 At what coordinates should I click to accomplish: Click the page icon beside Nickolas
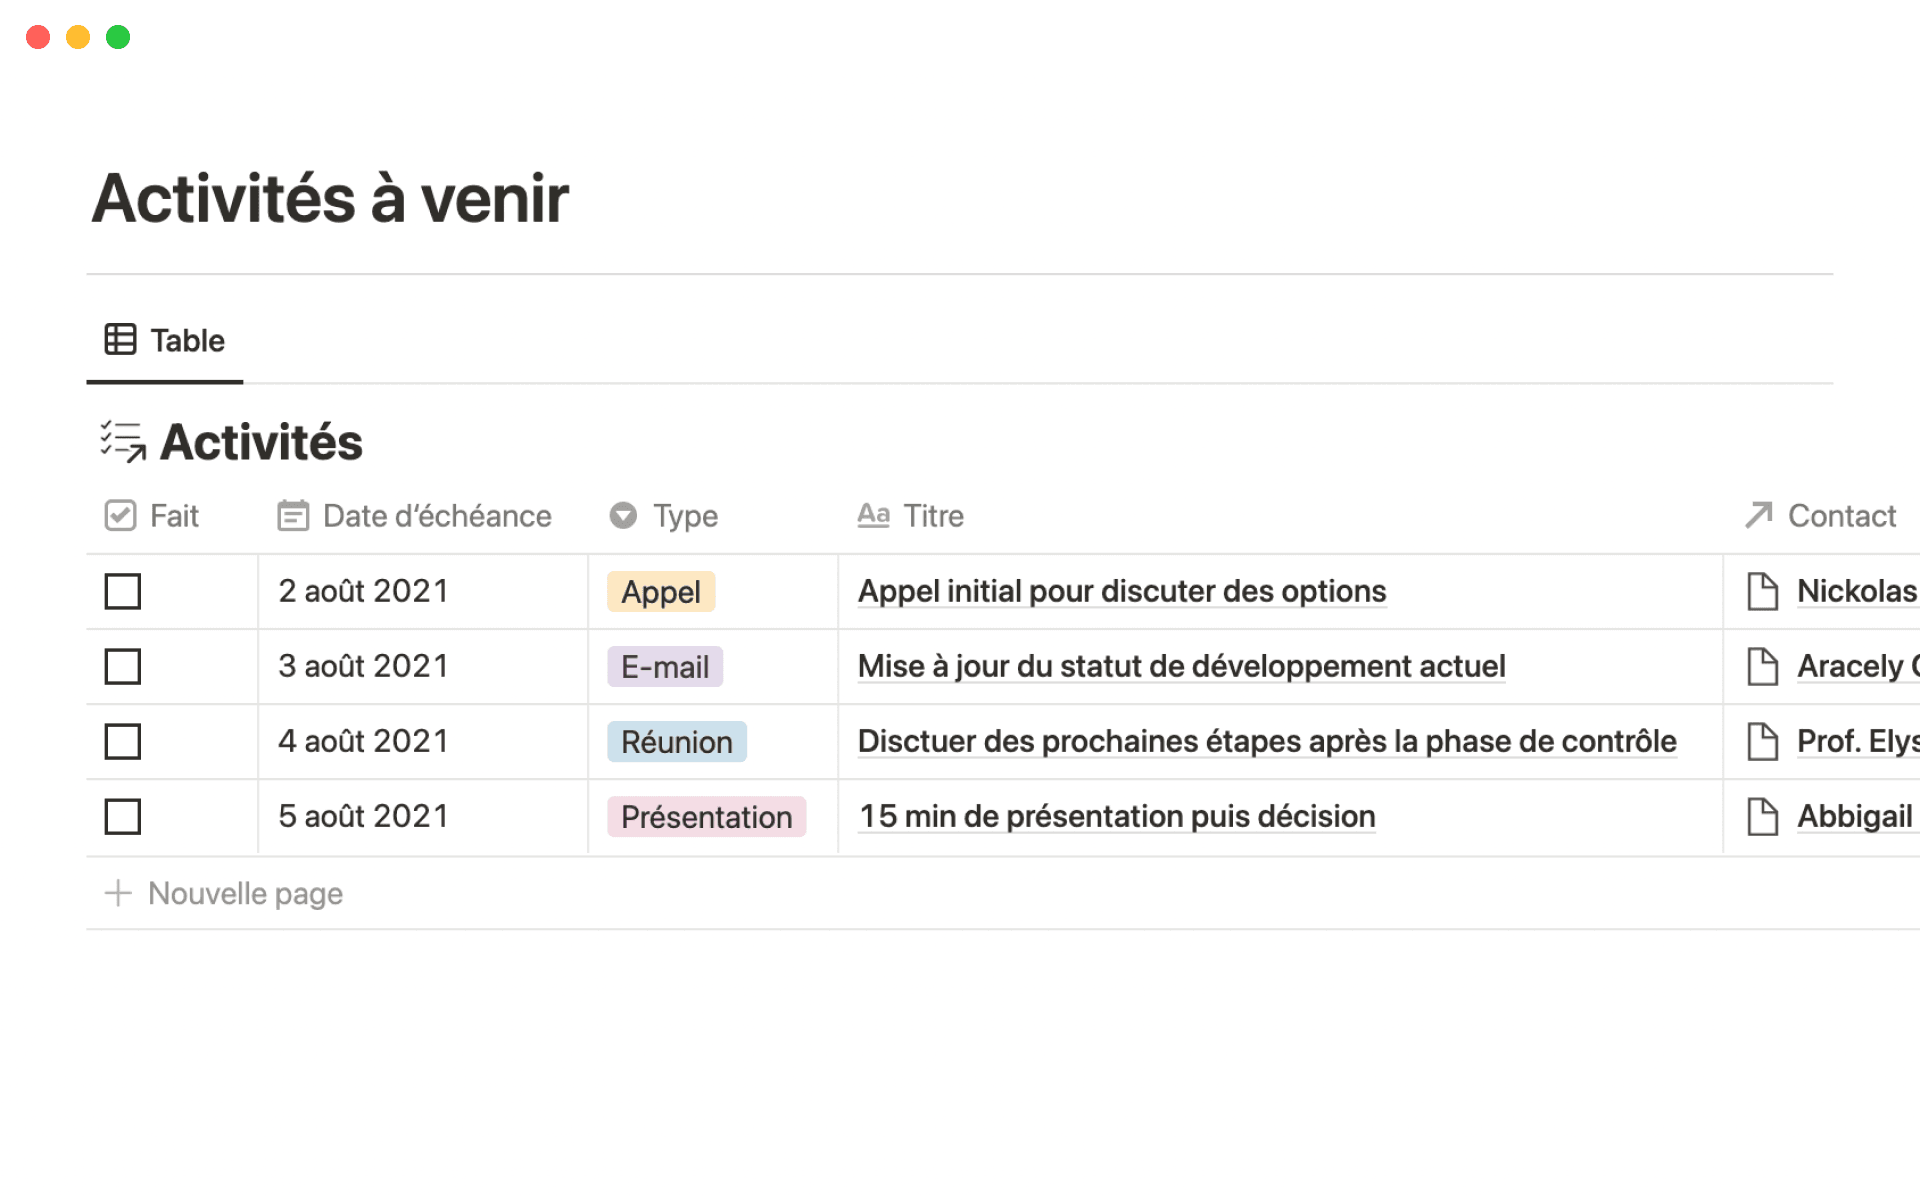click(1762, 591)
